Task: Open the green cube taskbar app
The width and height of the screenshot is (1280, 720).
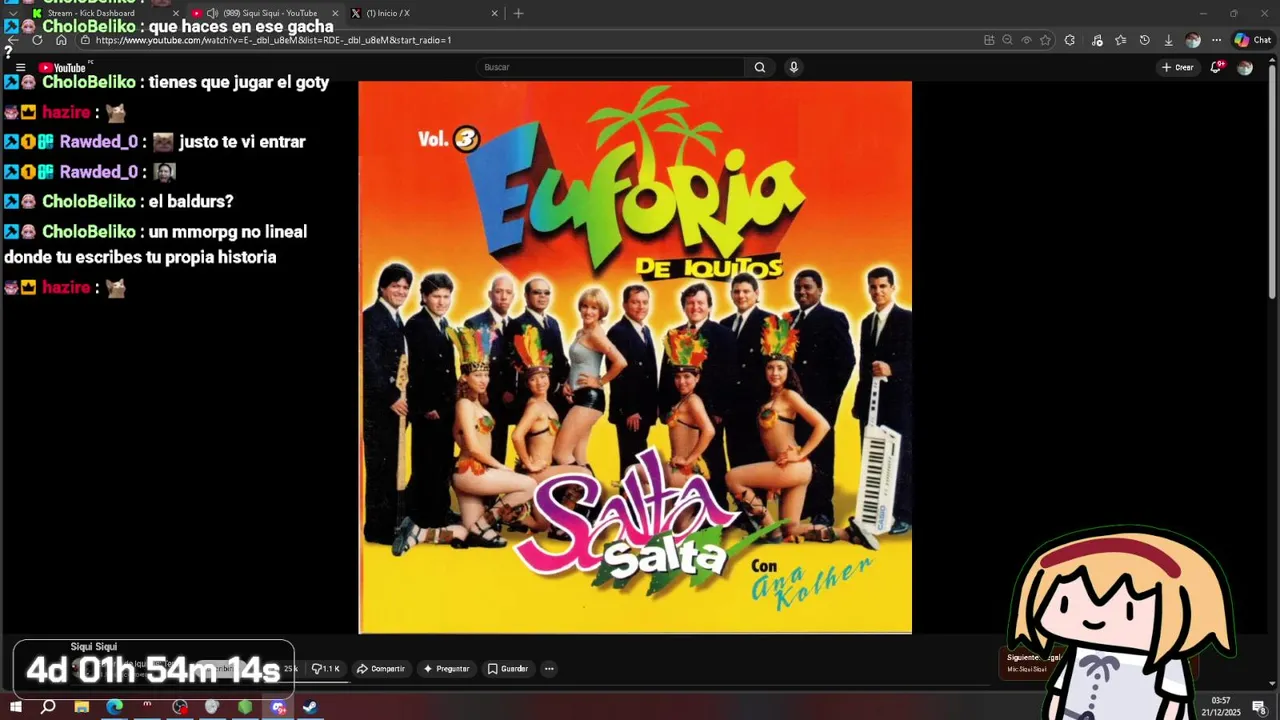Action: (x=245, y=707)
